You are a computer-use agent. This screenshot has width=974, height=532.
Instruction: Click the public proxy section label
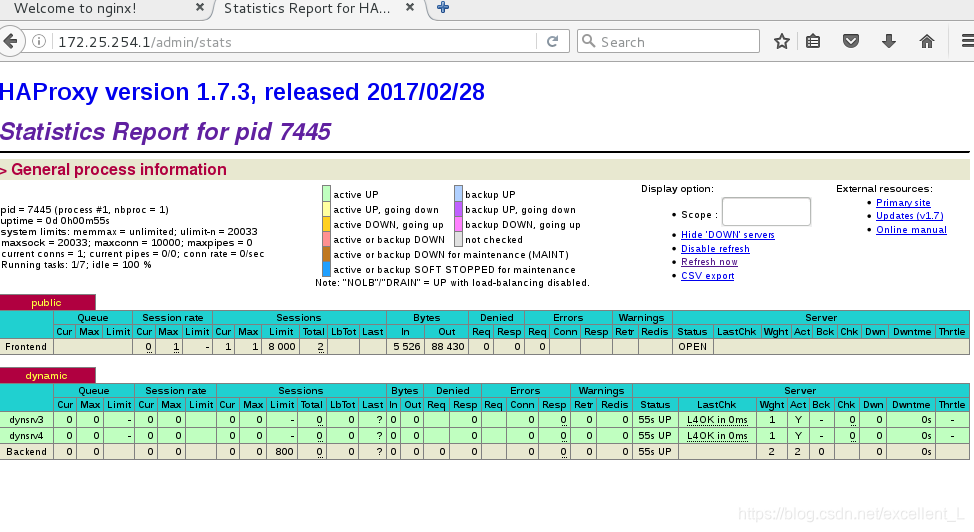coord(47,303)
